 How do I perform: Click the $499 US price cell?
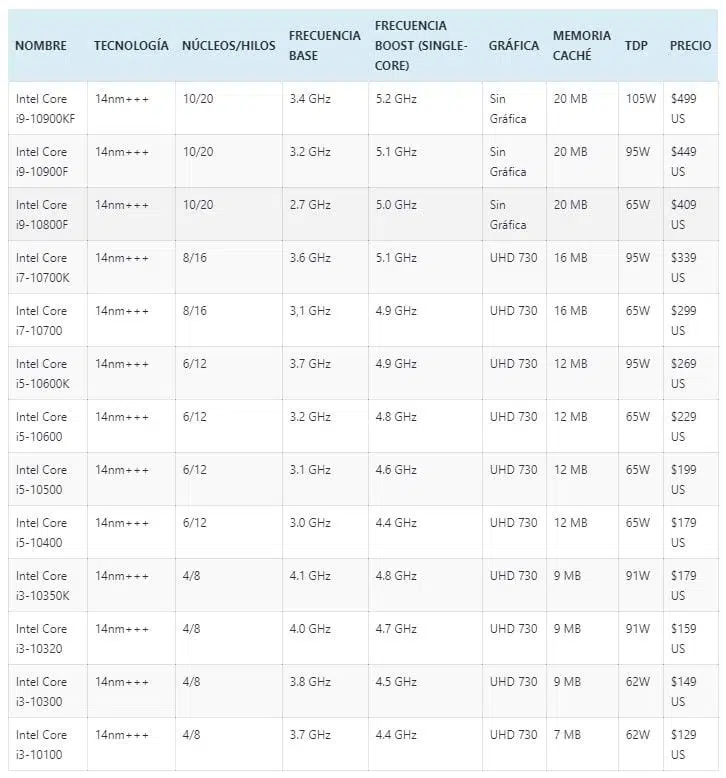pos(691,108)
